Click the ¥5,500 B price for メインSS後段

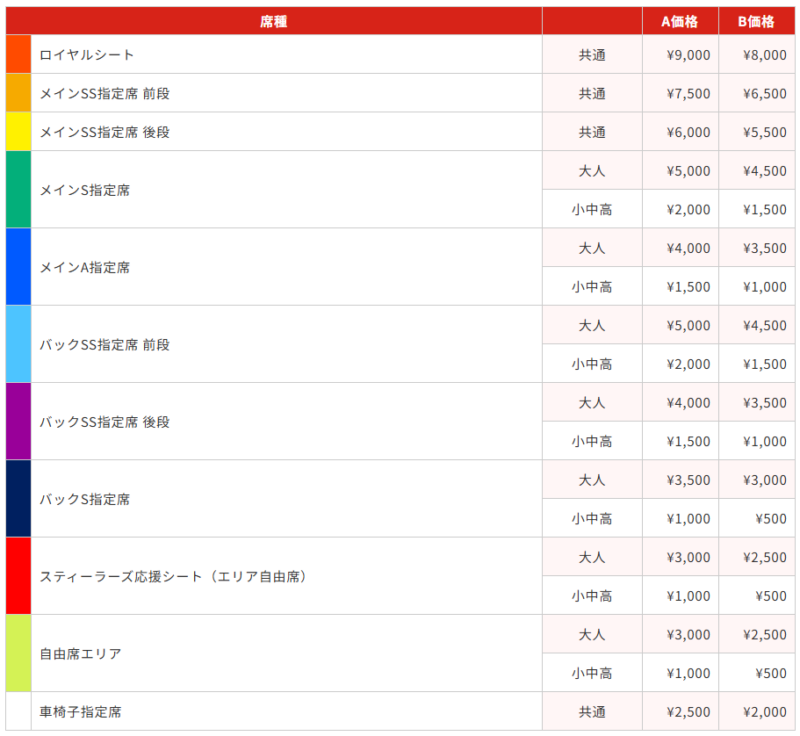(765, 133)
